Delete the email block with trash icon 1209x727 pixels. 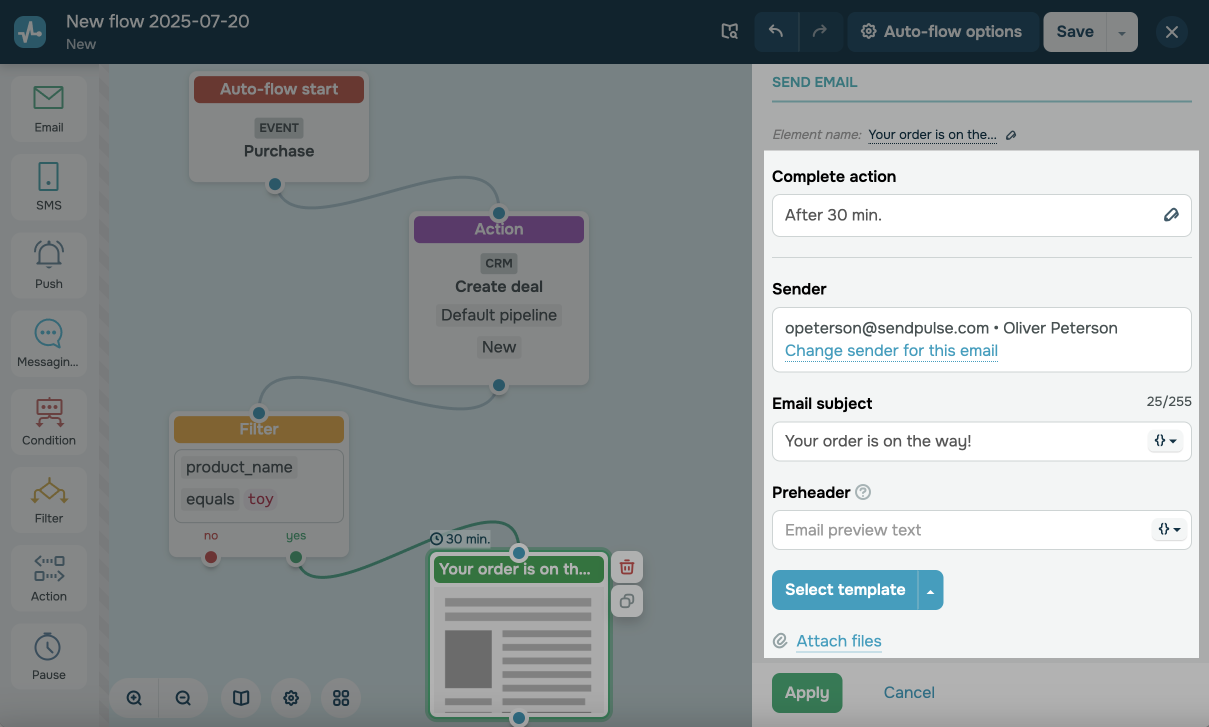click(x=627, y=567)
